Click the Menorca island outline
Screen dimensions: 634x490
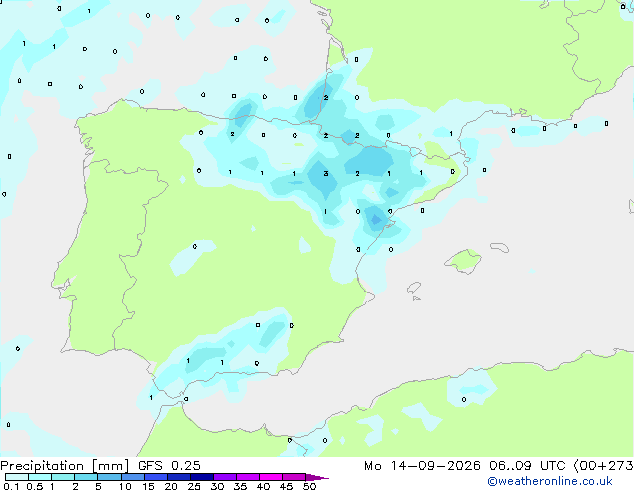click(x=500, y=247)
